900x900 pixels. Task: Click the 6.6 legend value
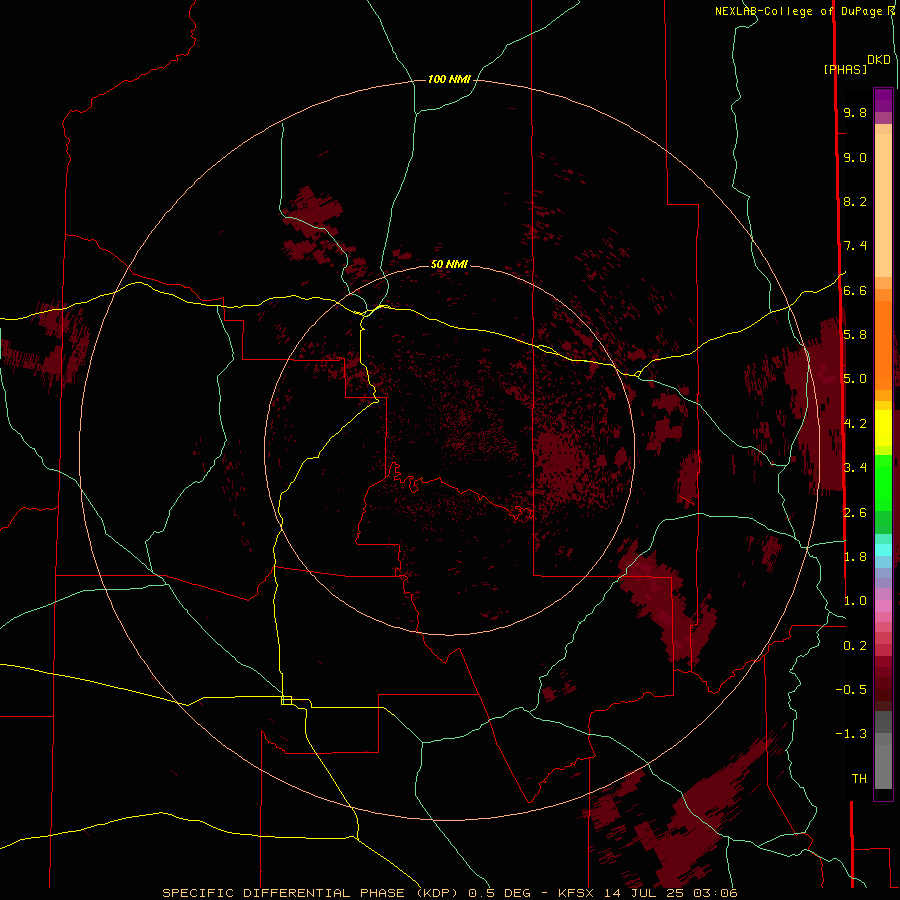[x=855, y=291]
